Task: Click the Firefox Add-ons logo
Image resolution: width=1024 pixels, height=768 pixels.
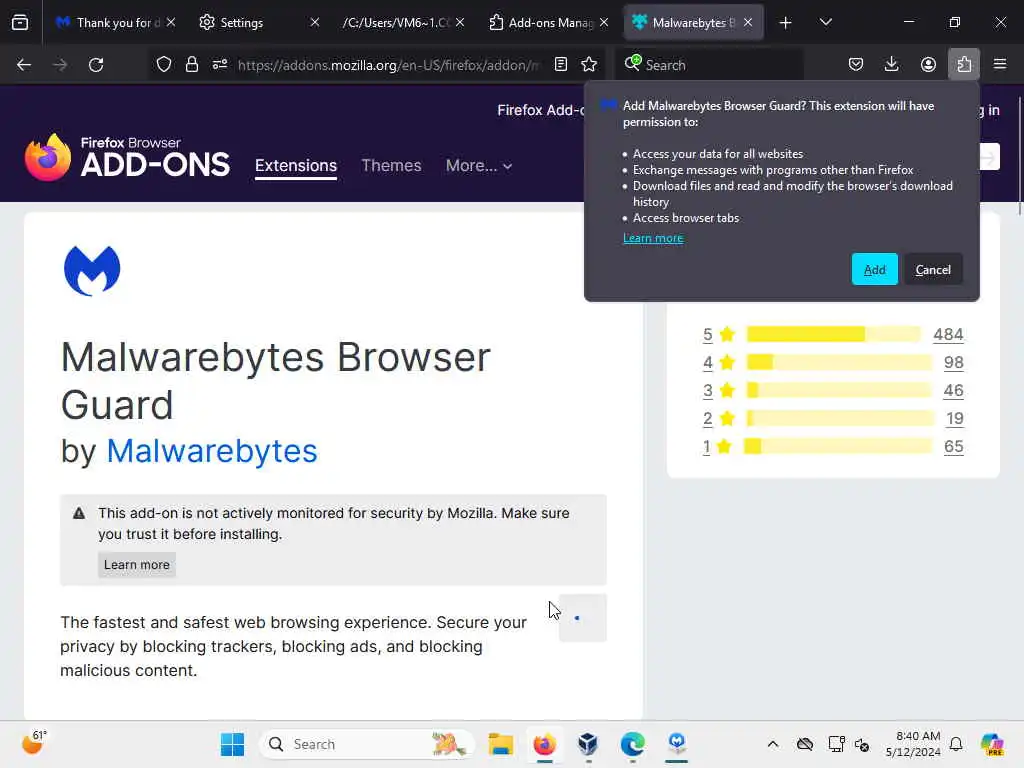Action: point(127,157)
